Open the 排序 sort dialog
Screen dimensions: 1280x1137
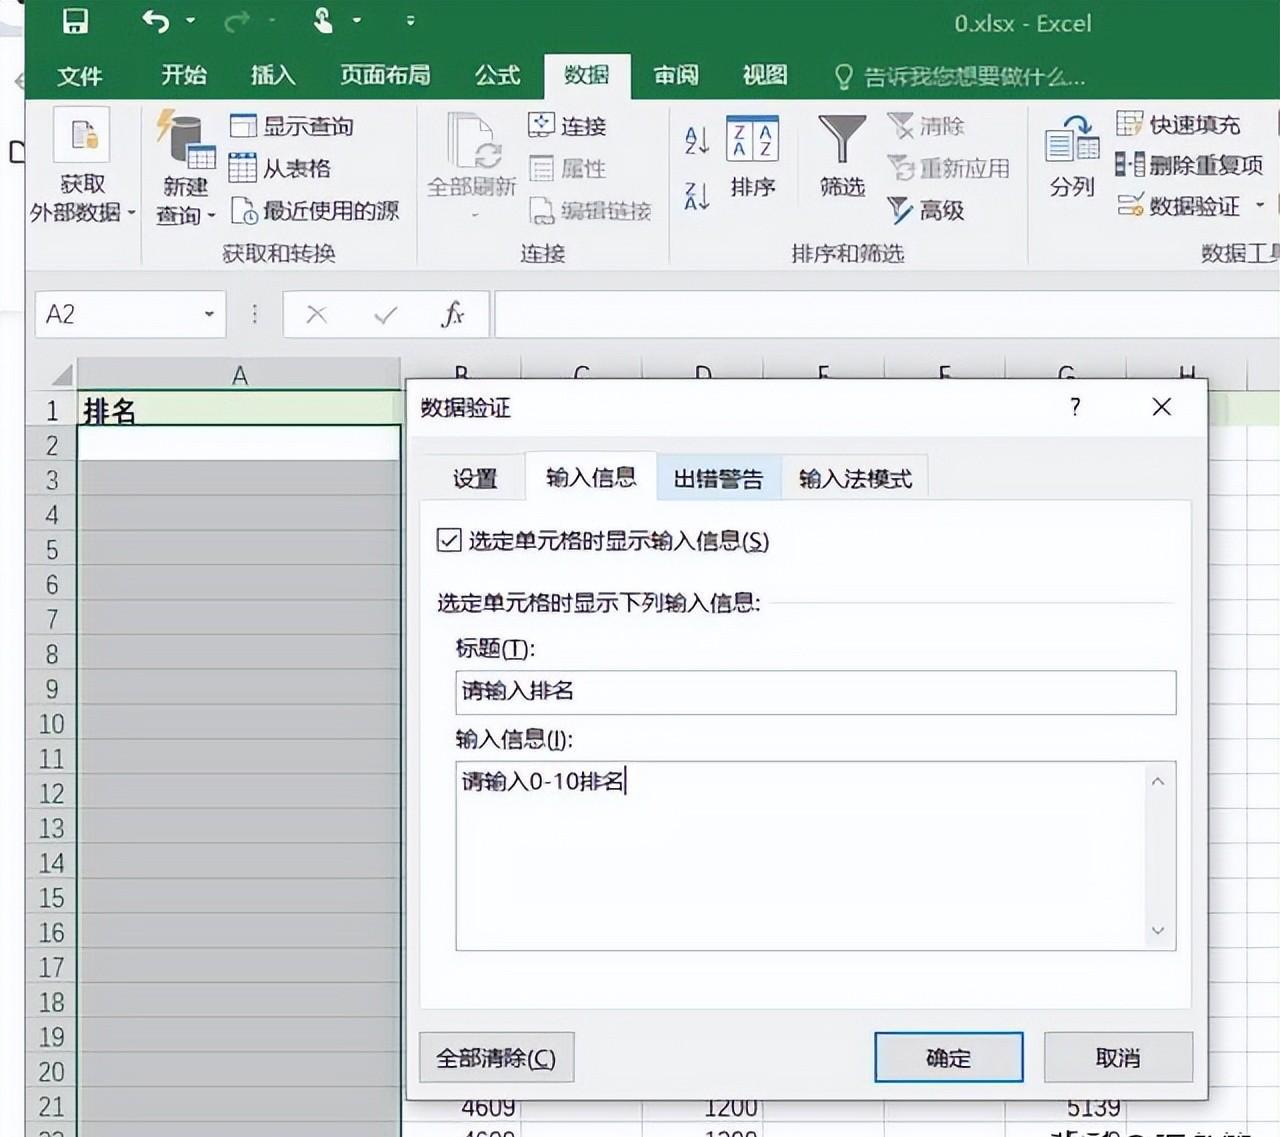(752, 158)
